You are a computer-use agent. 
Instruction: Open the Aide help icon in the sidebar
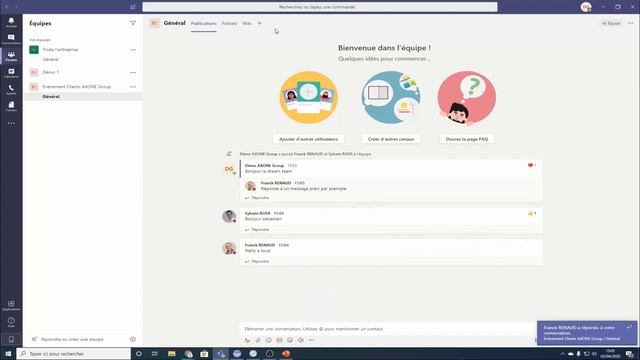(x=11, y=322)
